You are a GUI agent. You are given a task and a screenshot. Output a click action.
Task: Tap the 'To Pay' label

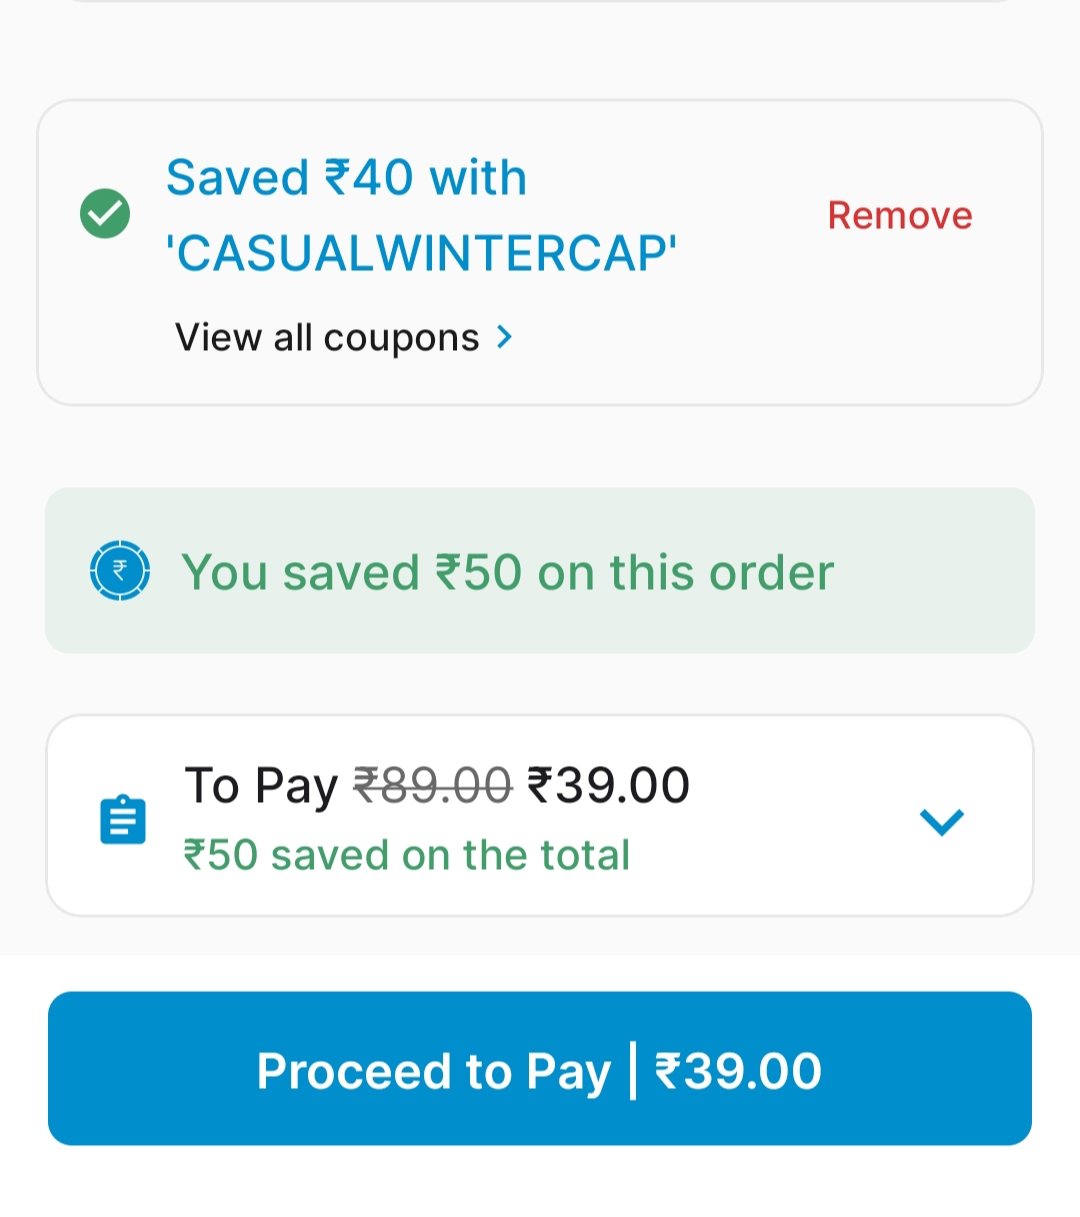coord(261,785)
